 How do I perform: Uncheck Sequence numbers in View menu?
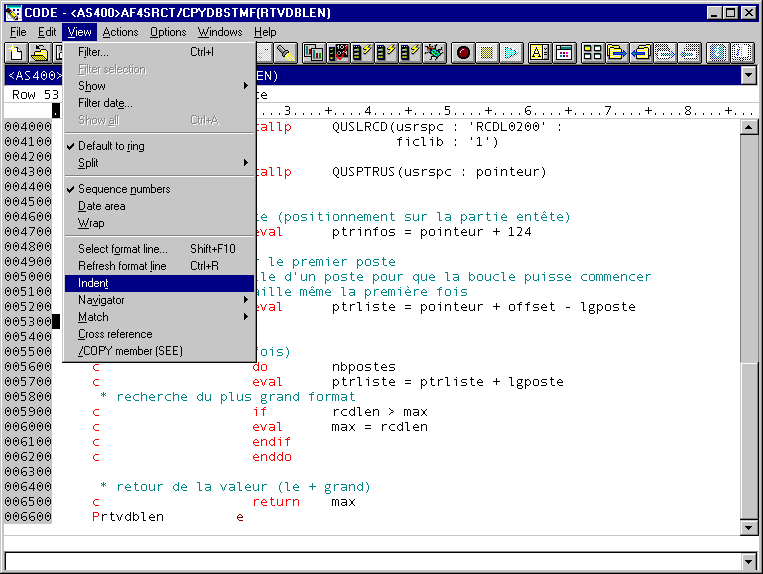[x=124, y=189]
